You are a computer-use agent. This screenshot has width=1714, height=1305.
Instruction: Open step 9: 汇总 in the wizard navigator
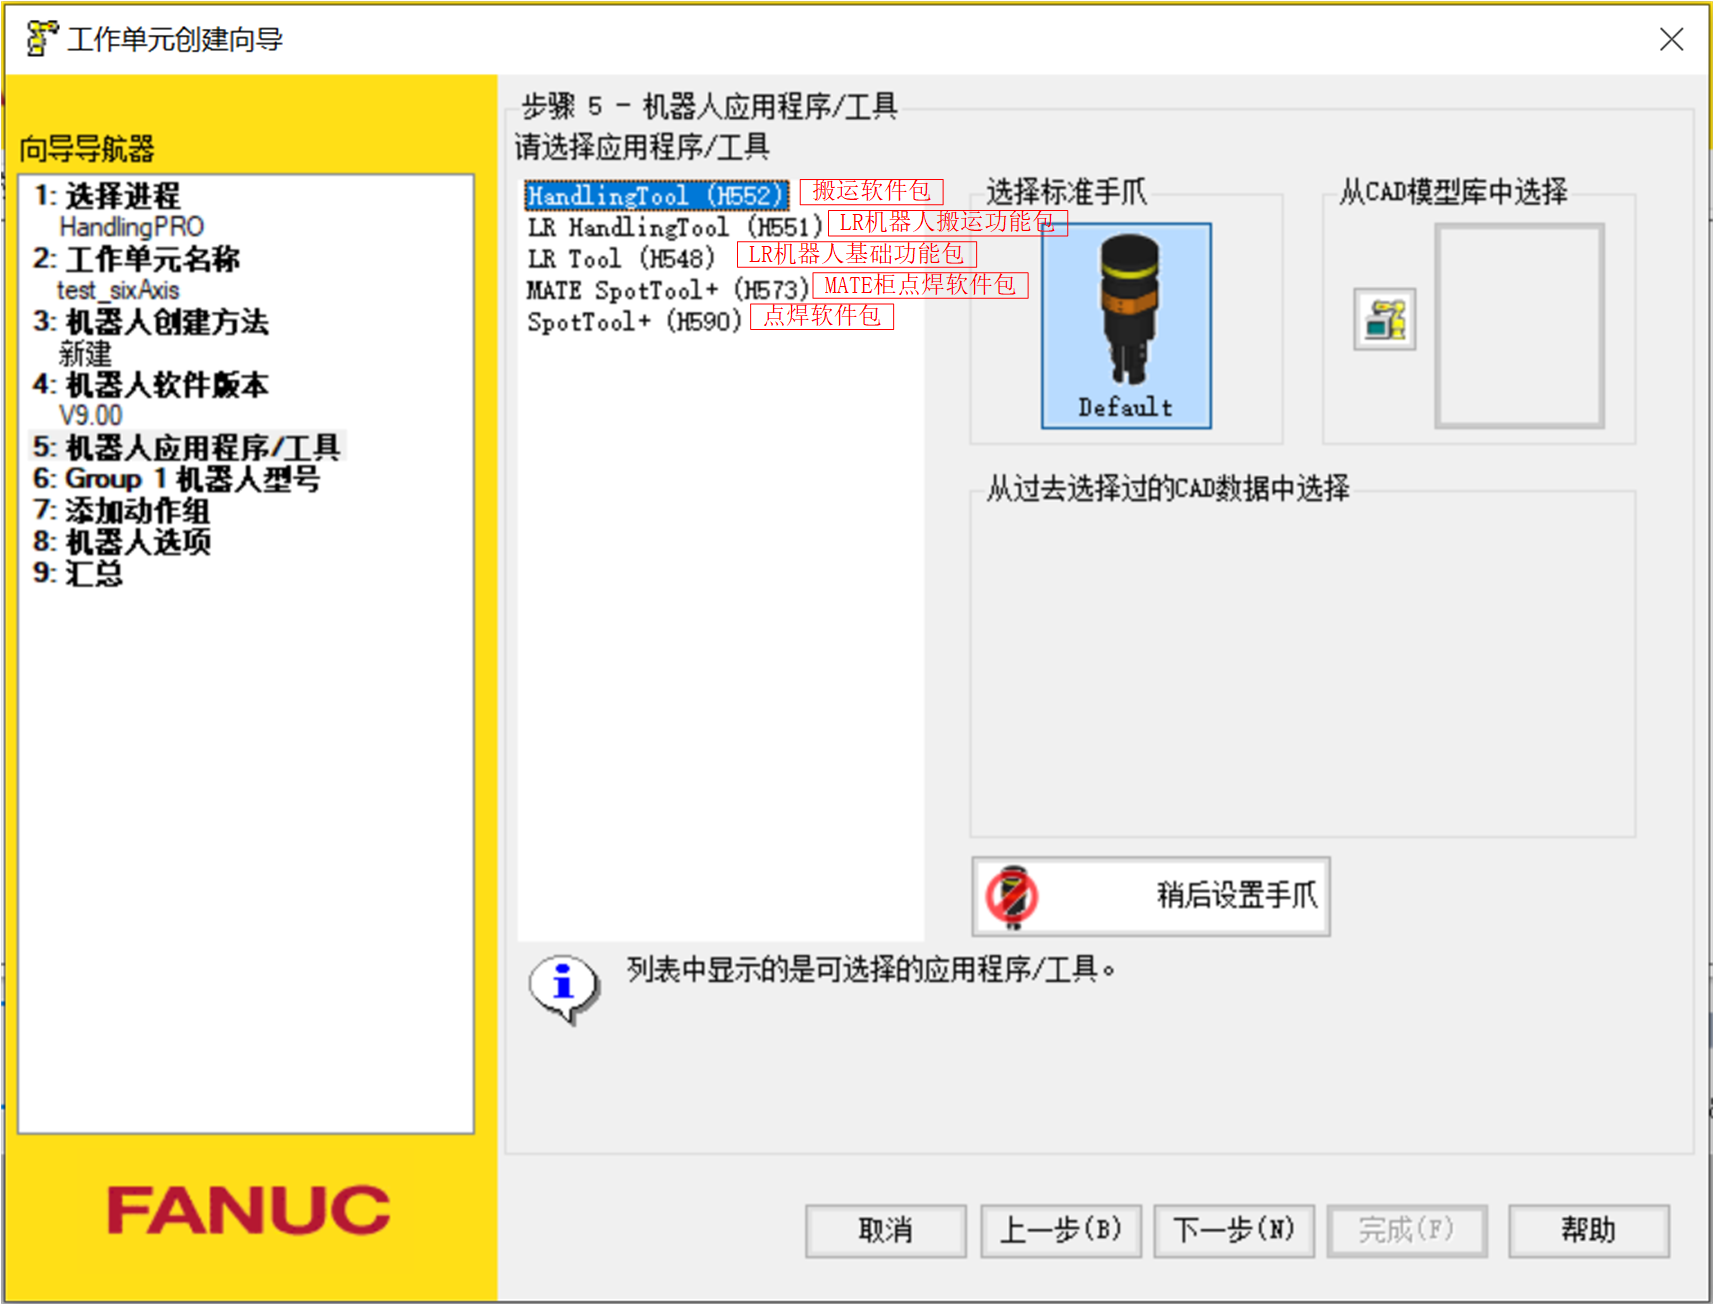(x=80, y=574)
